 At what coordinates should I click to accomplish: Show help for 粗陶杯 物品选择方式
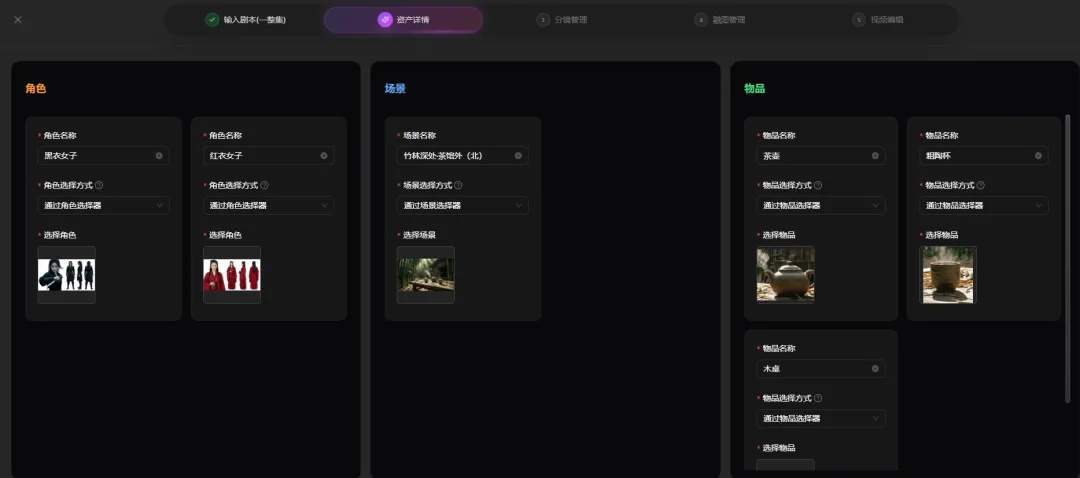(x=981, y=185)
